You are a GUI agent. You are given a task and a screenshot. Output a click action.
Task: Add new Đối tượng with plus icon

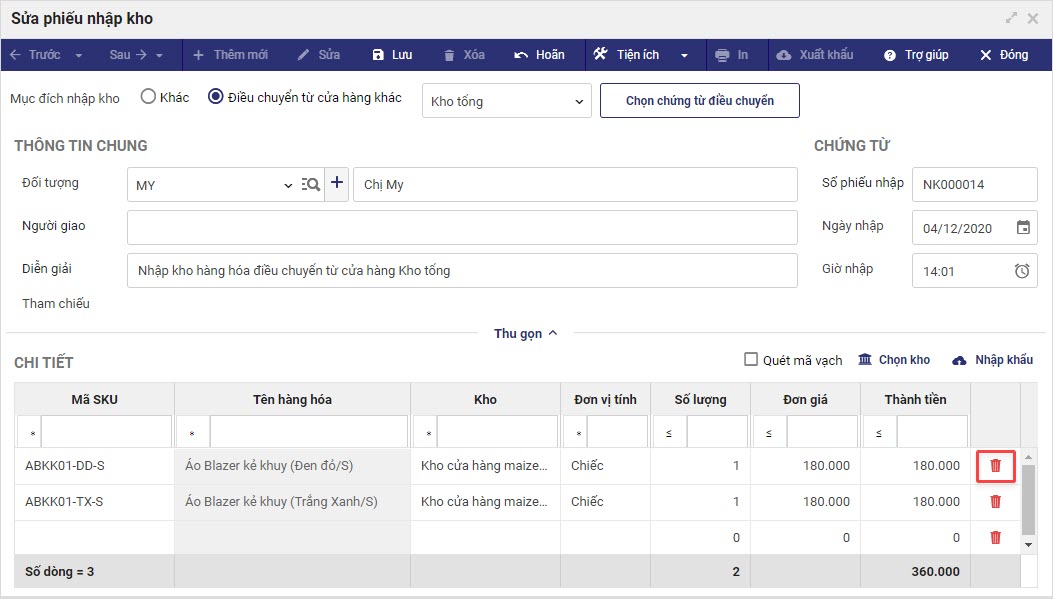(337, 184)
